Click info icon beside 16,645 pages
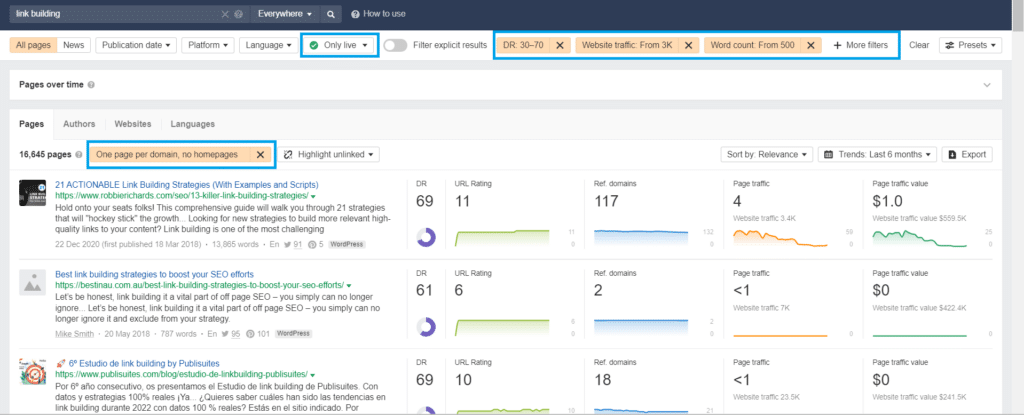 coord(78,155)
